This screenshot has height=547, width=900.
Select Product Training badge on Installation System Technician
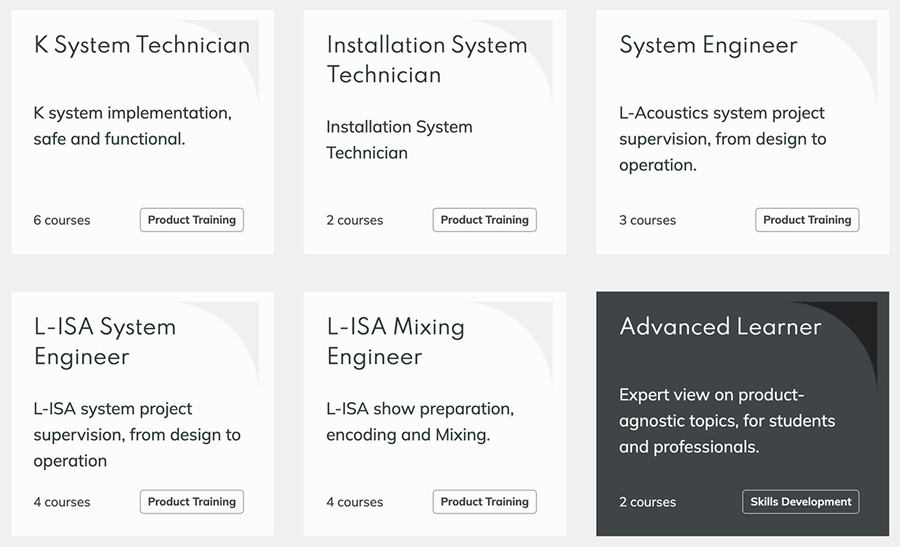coord(484,220)
